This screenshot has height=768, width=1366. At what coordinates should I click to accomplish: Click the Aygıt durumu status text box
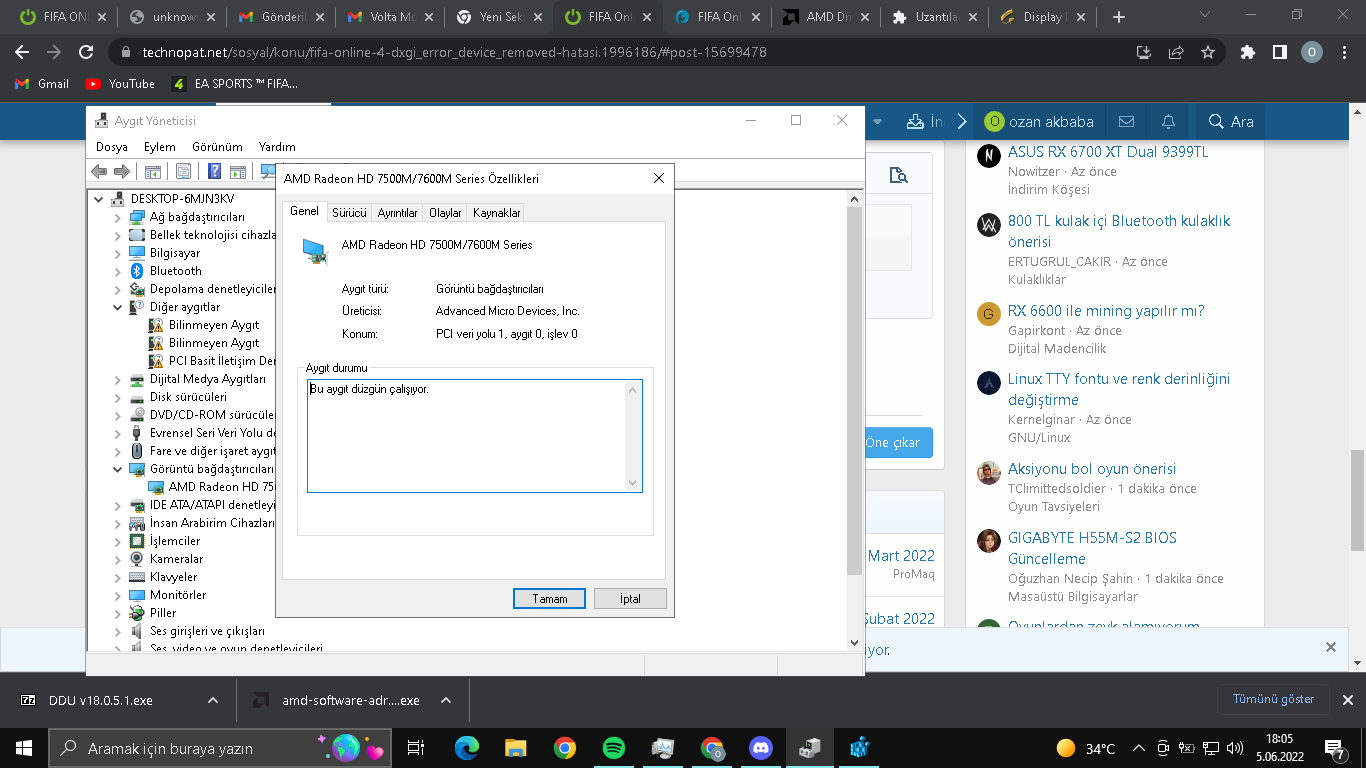click(475, 436)
